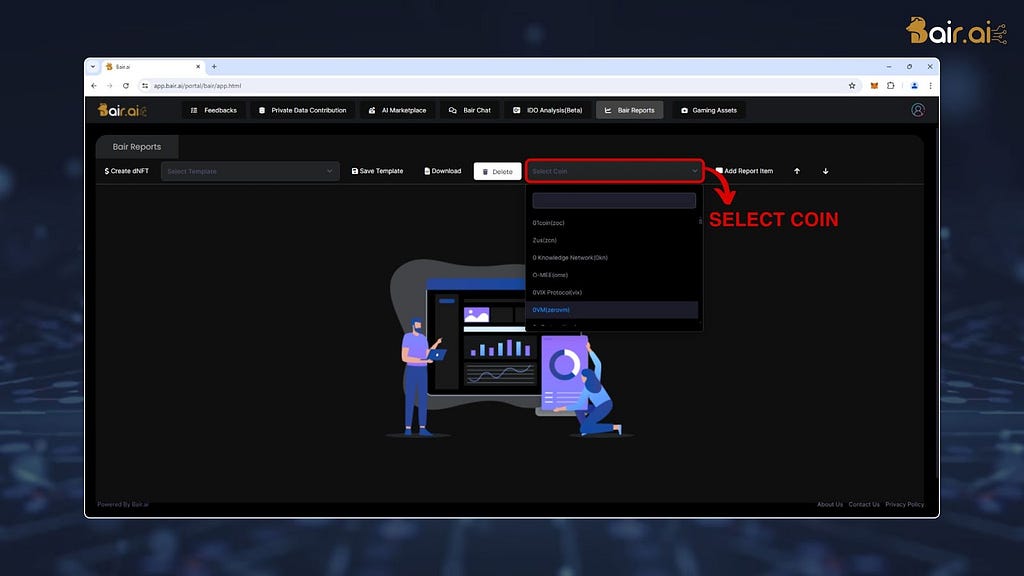Bookmark this page with the star icon
Image resolution: width=1024 pixels, height=576 pixels.
[852, 86]
